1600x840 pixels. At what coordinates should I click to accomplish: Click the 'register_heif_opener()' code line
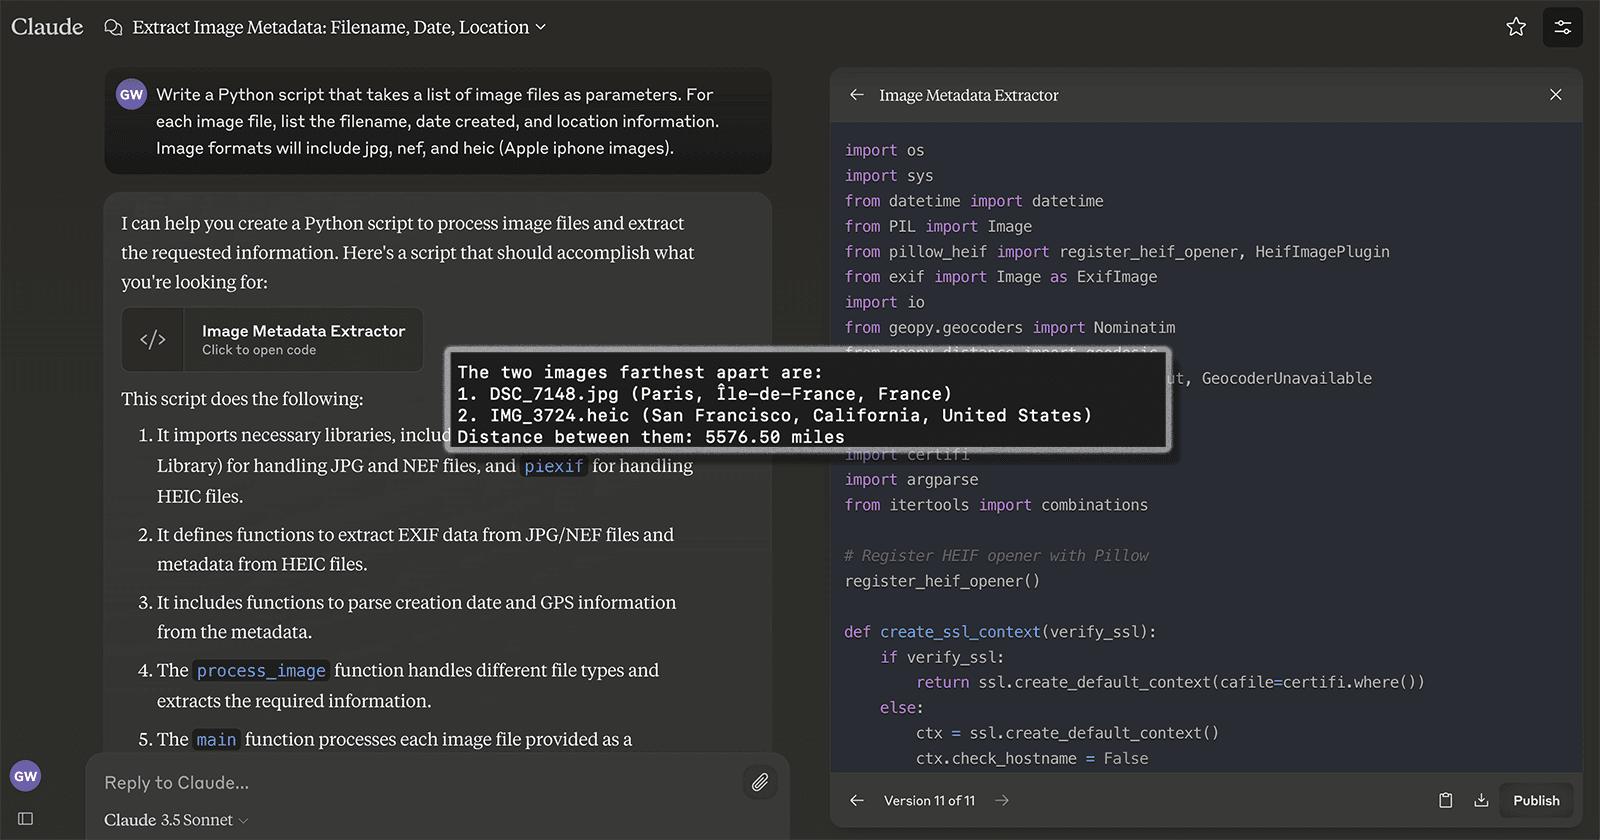(x=942, y=581)
